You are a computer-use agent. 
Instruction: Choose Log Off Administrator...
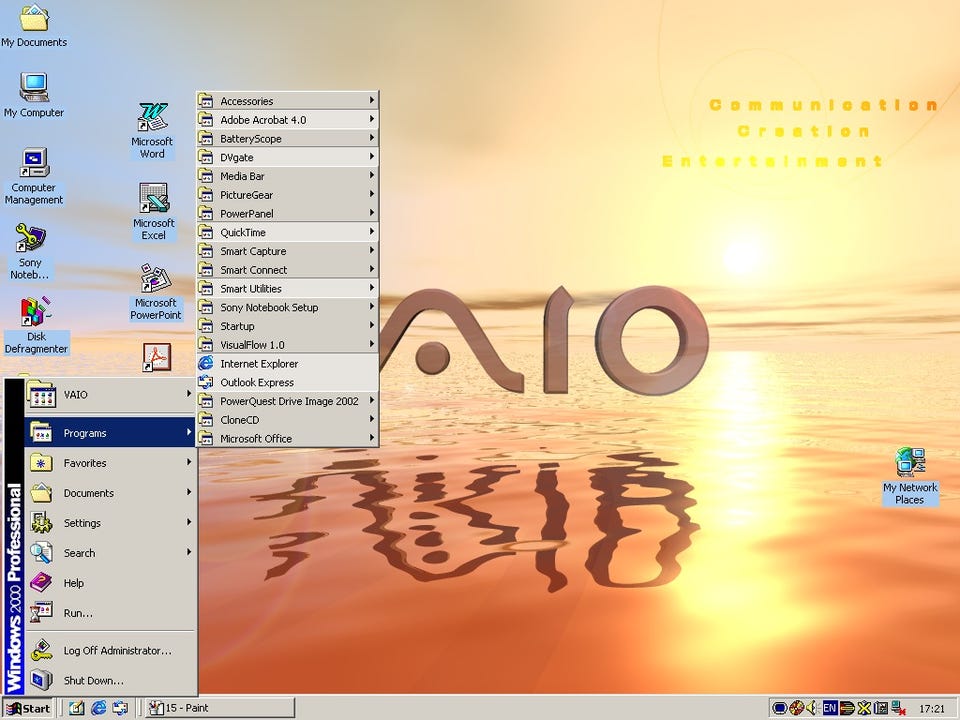click(110, 650)
